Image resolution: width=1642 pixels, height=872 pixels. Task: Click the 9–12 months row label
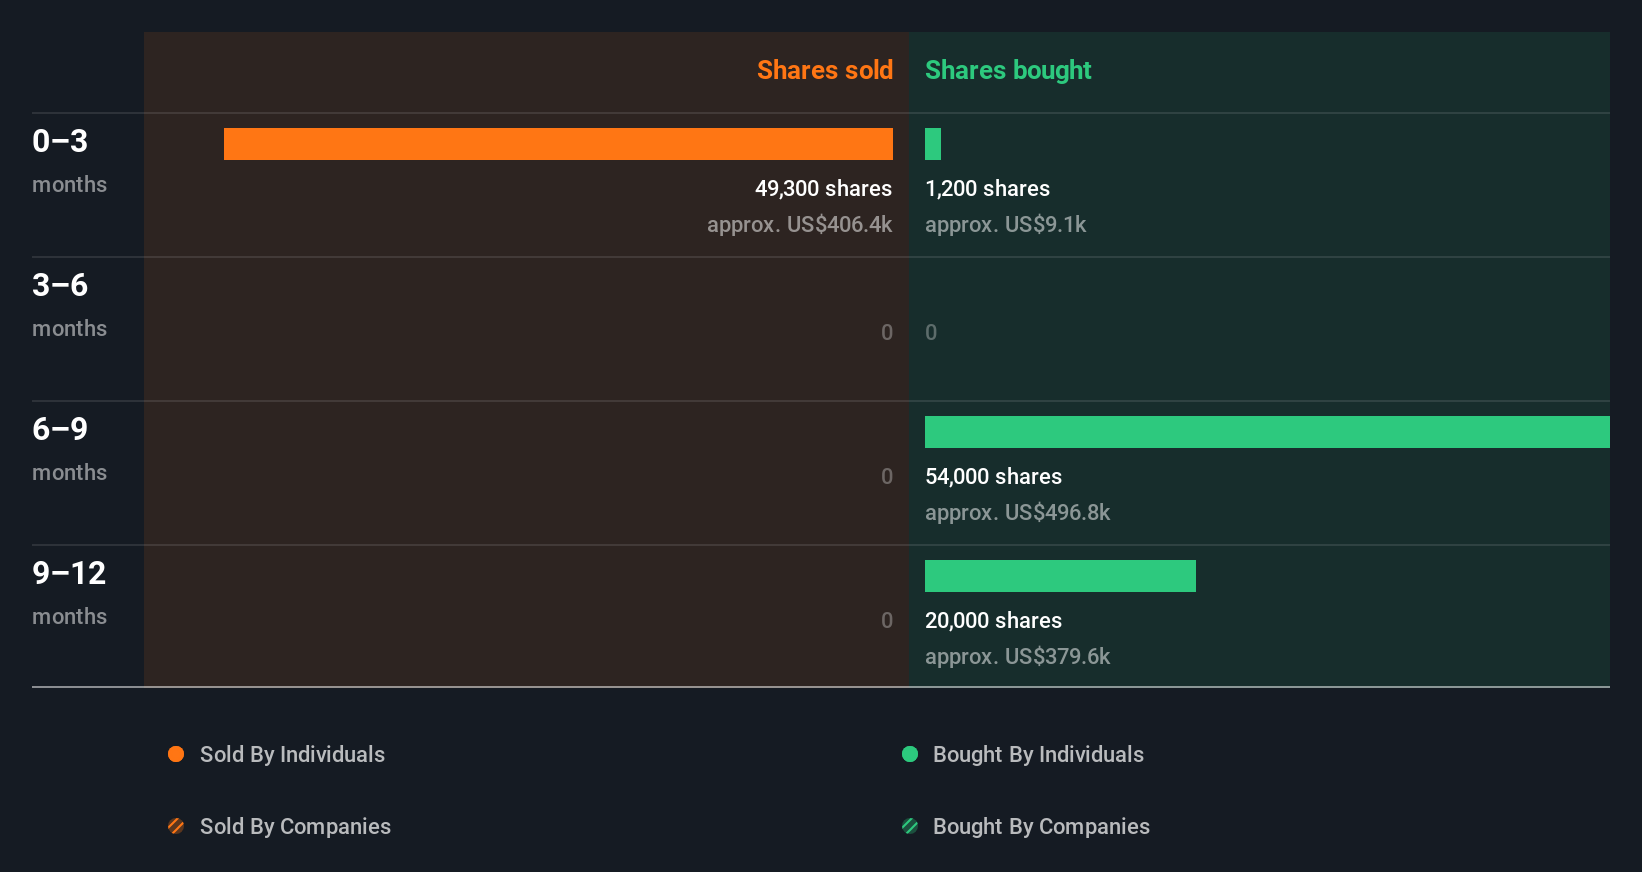69,593
